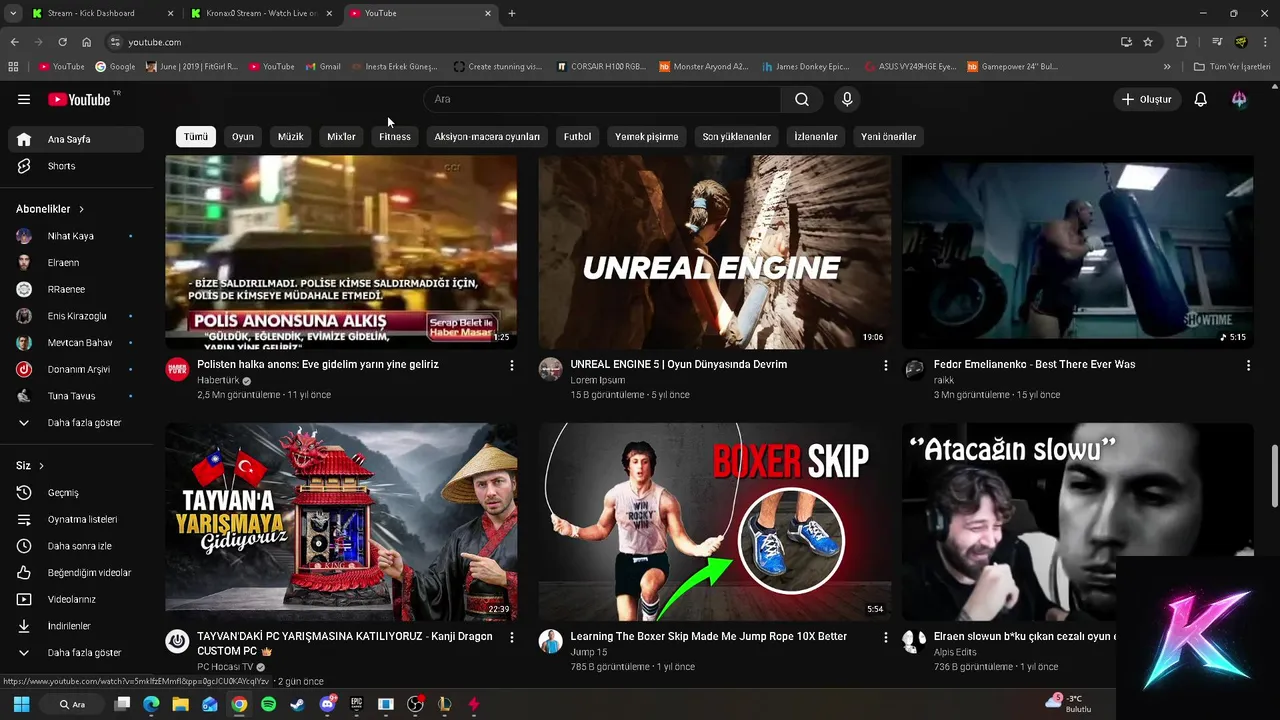Click 'Learning The Boxer Skip' video title
This screenshot has width=1280, height=720.
click(708, 636)
